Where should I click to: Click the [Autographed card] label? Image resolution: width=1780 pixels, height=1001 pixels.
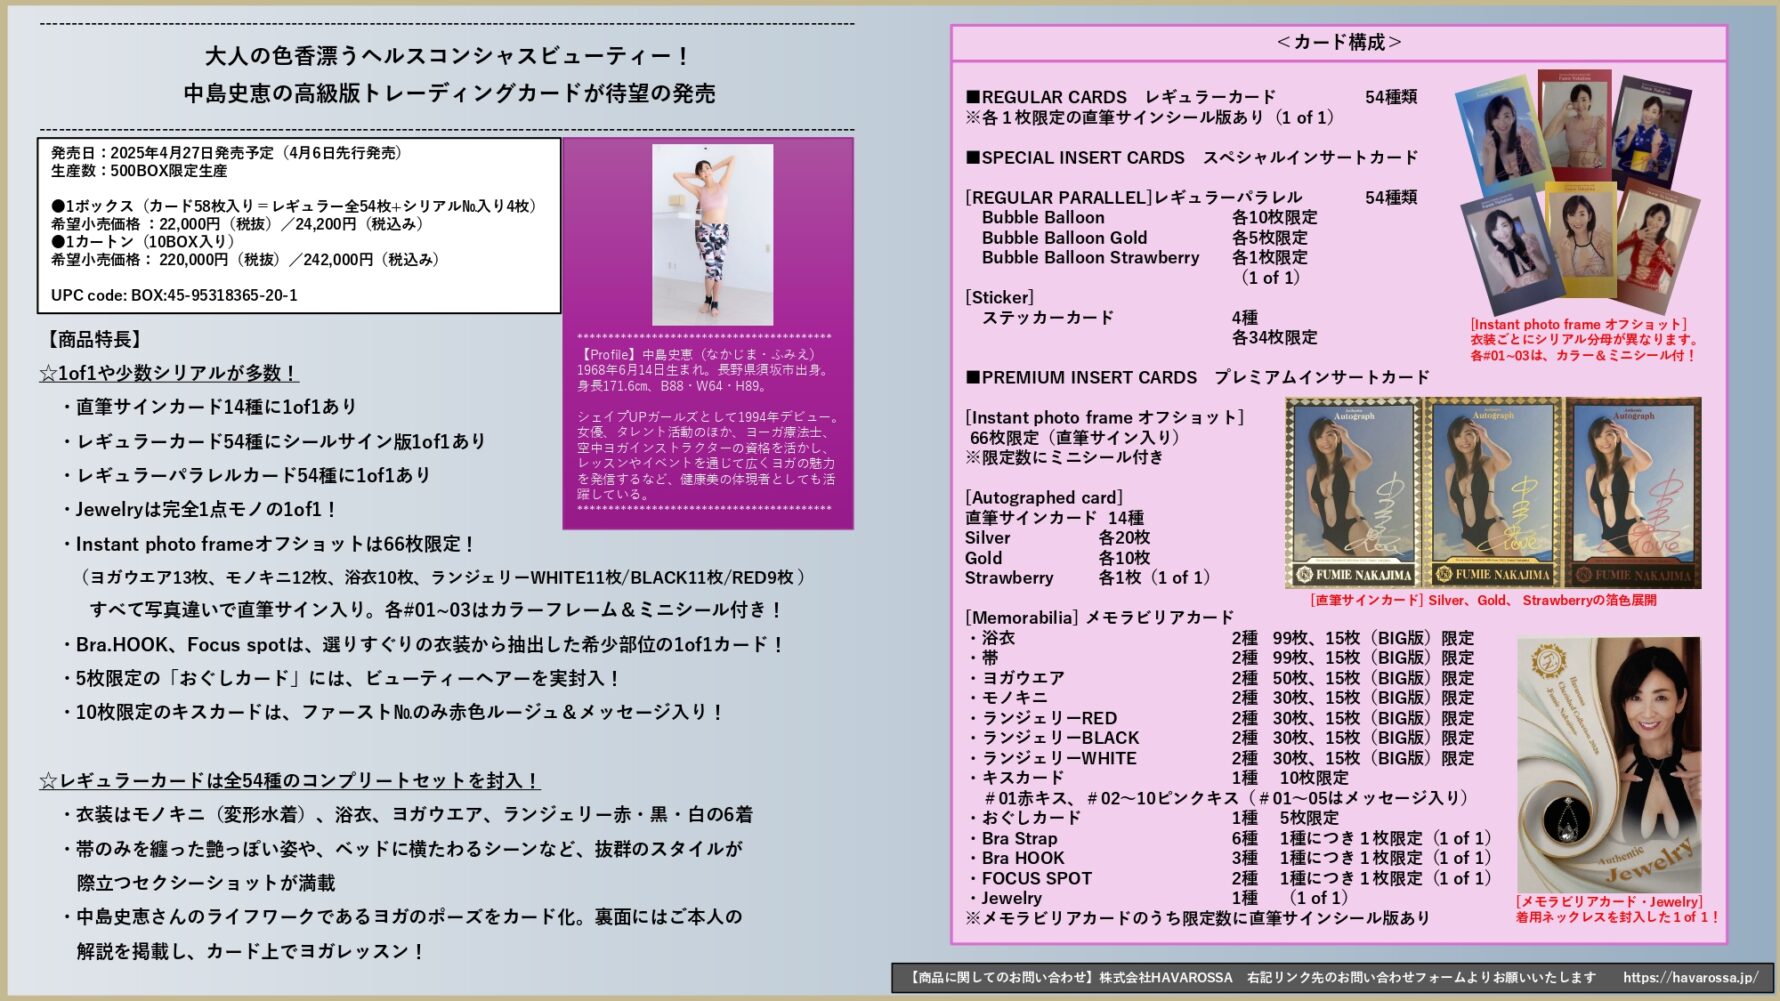point(1043,497)
